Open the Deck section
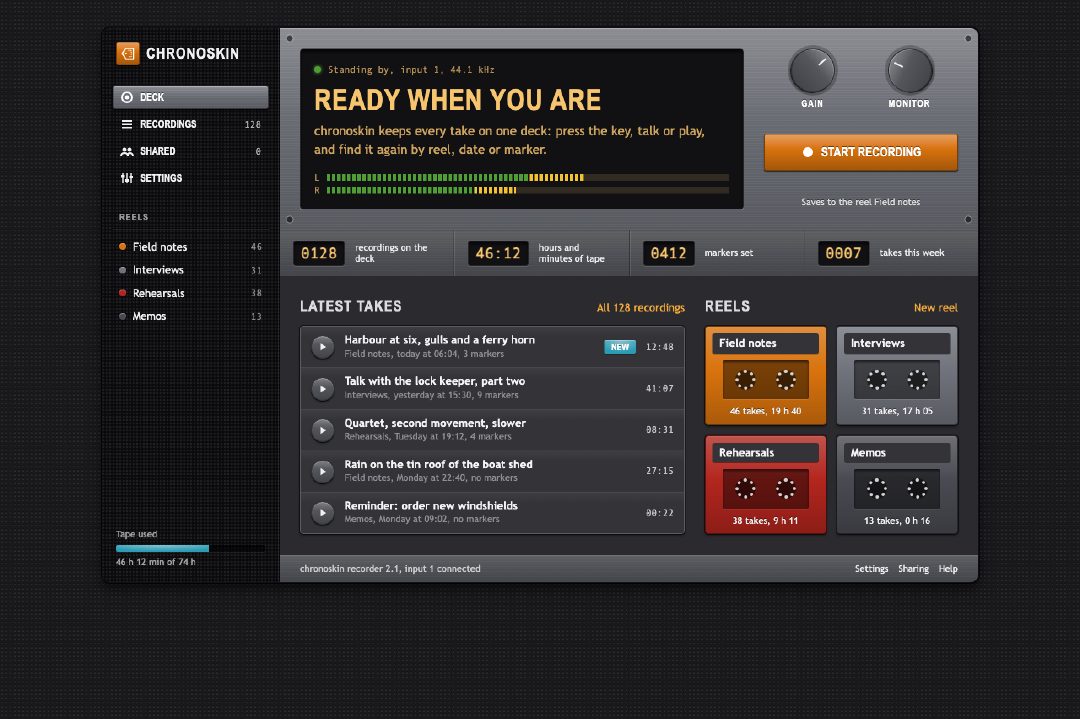Viewport: 1080px width, 719px height. (x=191, y=97)
